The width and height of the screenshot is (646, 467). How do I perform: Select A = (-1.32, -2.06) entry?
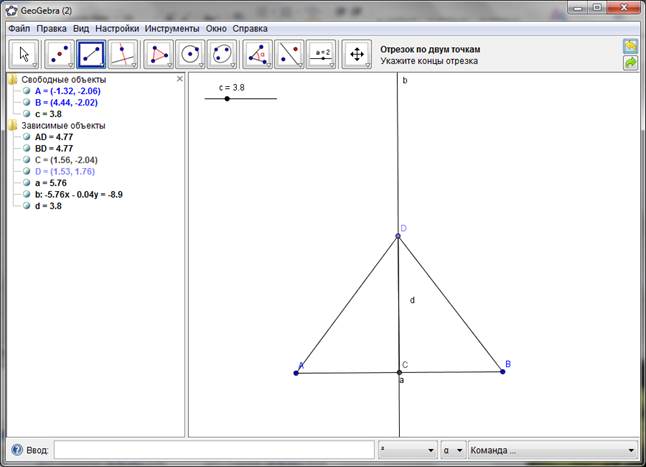pyautogui.click(x=68, y=91)
